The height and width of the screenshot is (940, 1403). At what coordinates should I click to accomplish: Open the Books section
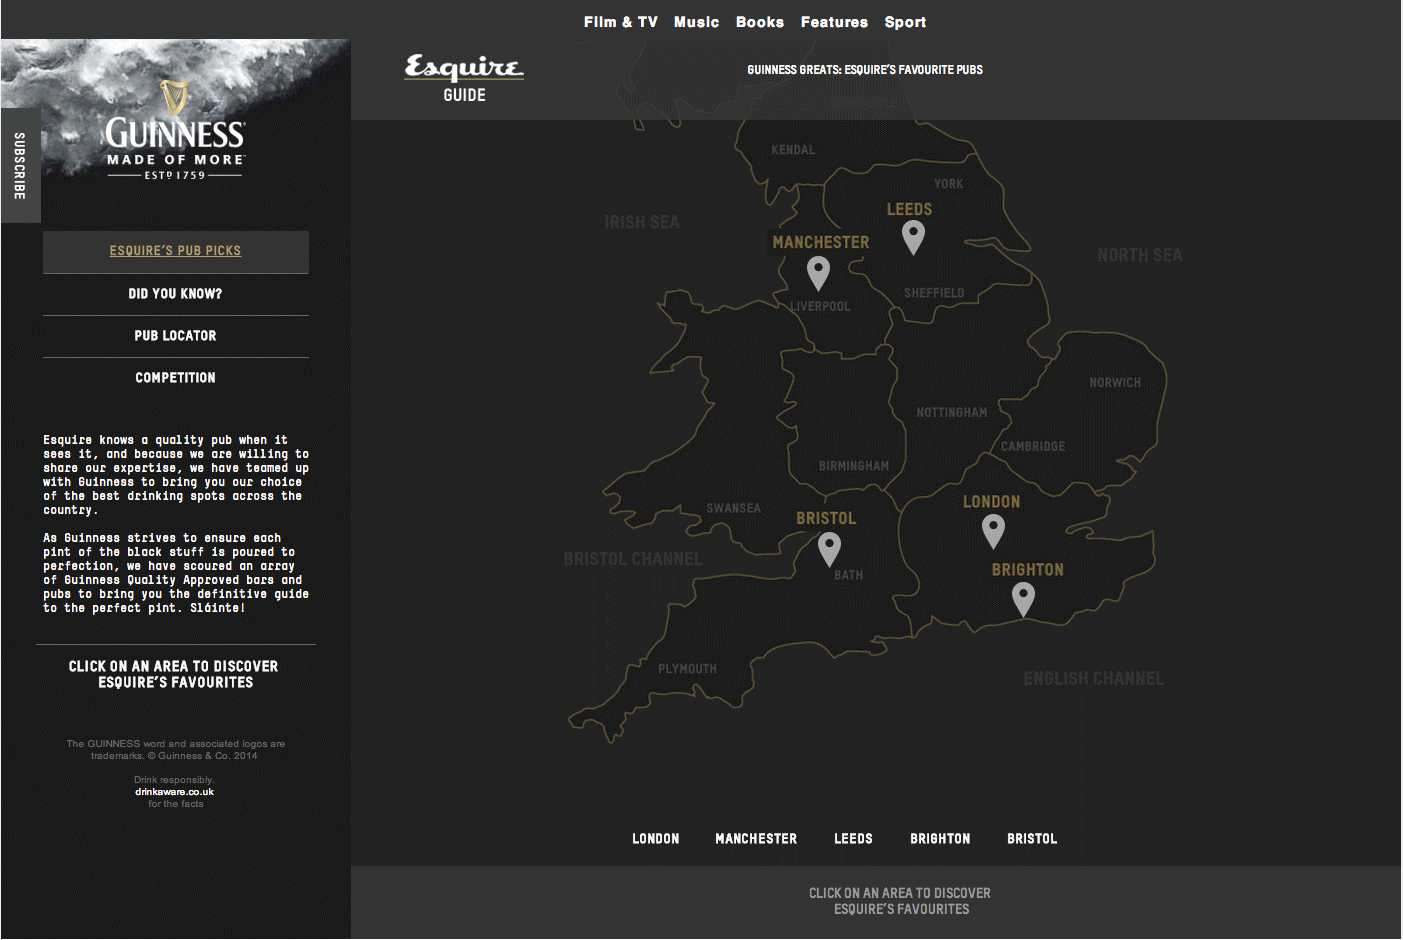point(760,22)
